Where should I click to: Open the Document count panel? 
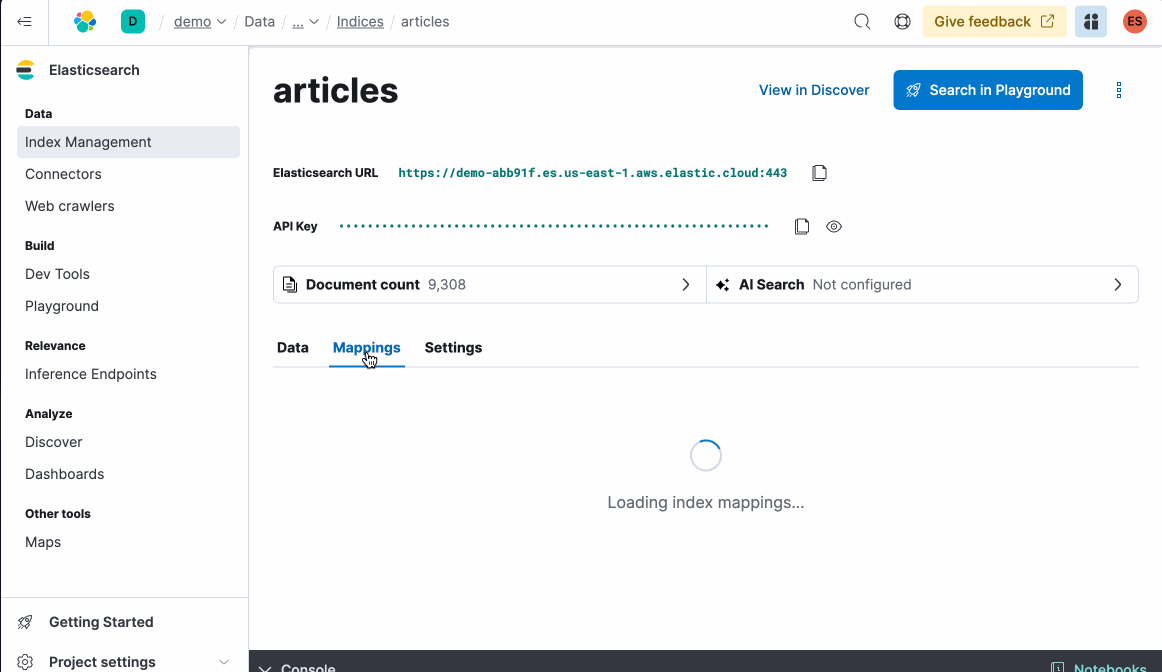click(x=489, y=284)
